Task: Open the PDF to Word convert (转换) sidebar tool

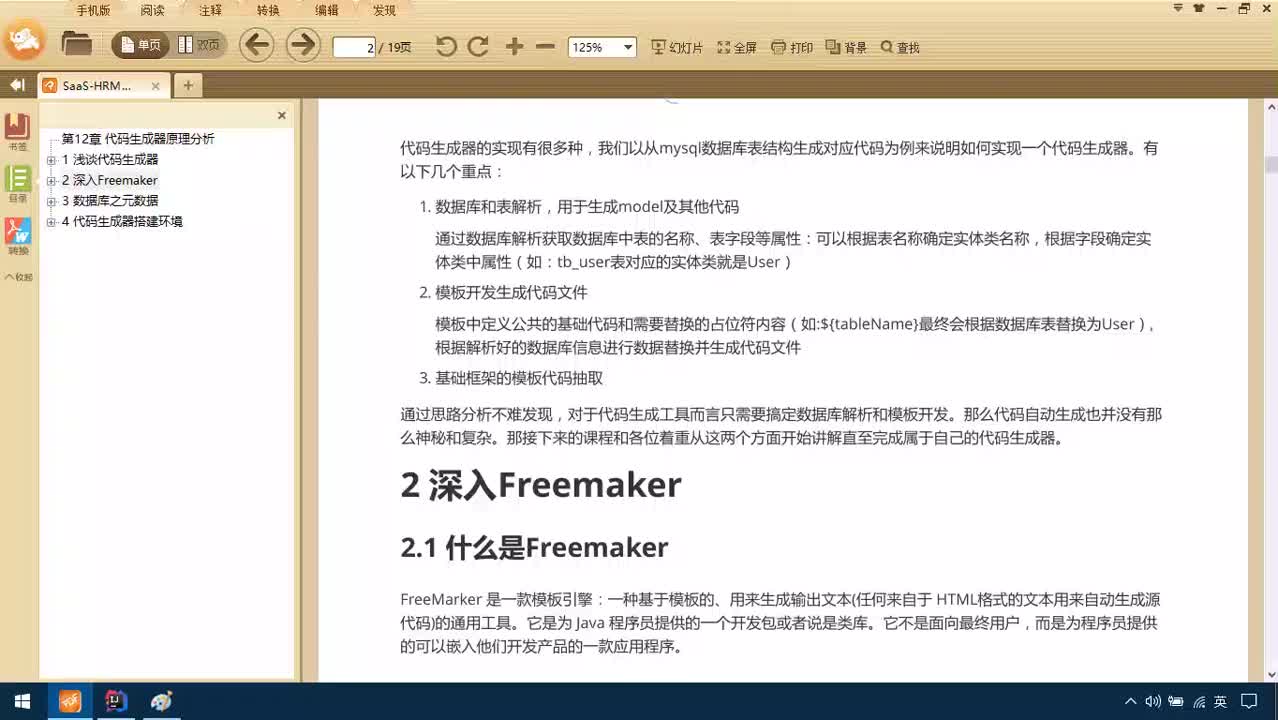Action: click(x=18, y=237)
